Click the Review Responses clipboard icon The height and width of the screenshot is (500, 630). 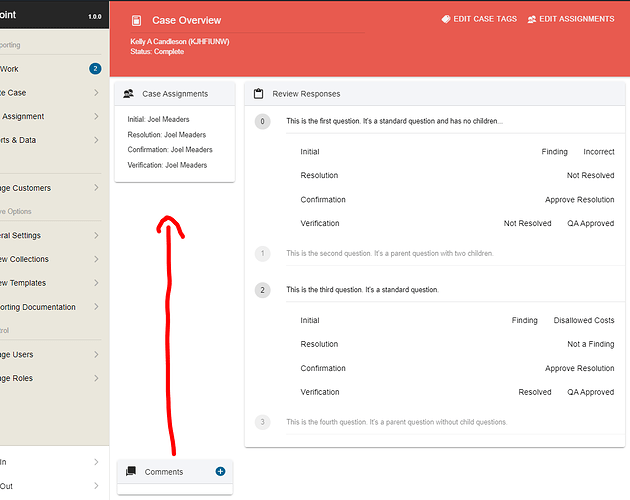(258, 94)
